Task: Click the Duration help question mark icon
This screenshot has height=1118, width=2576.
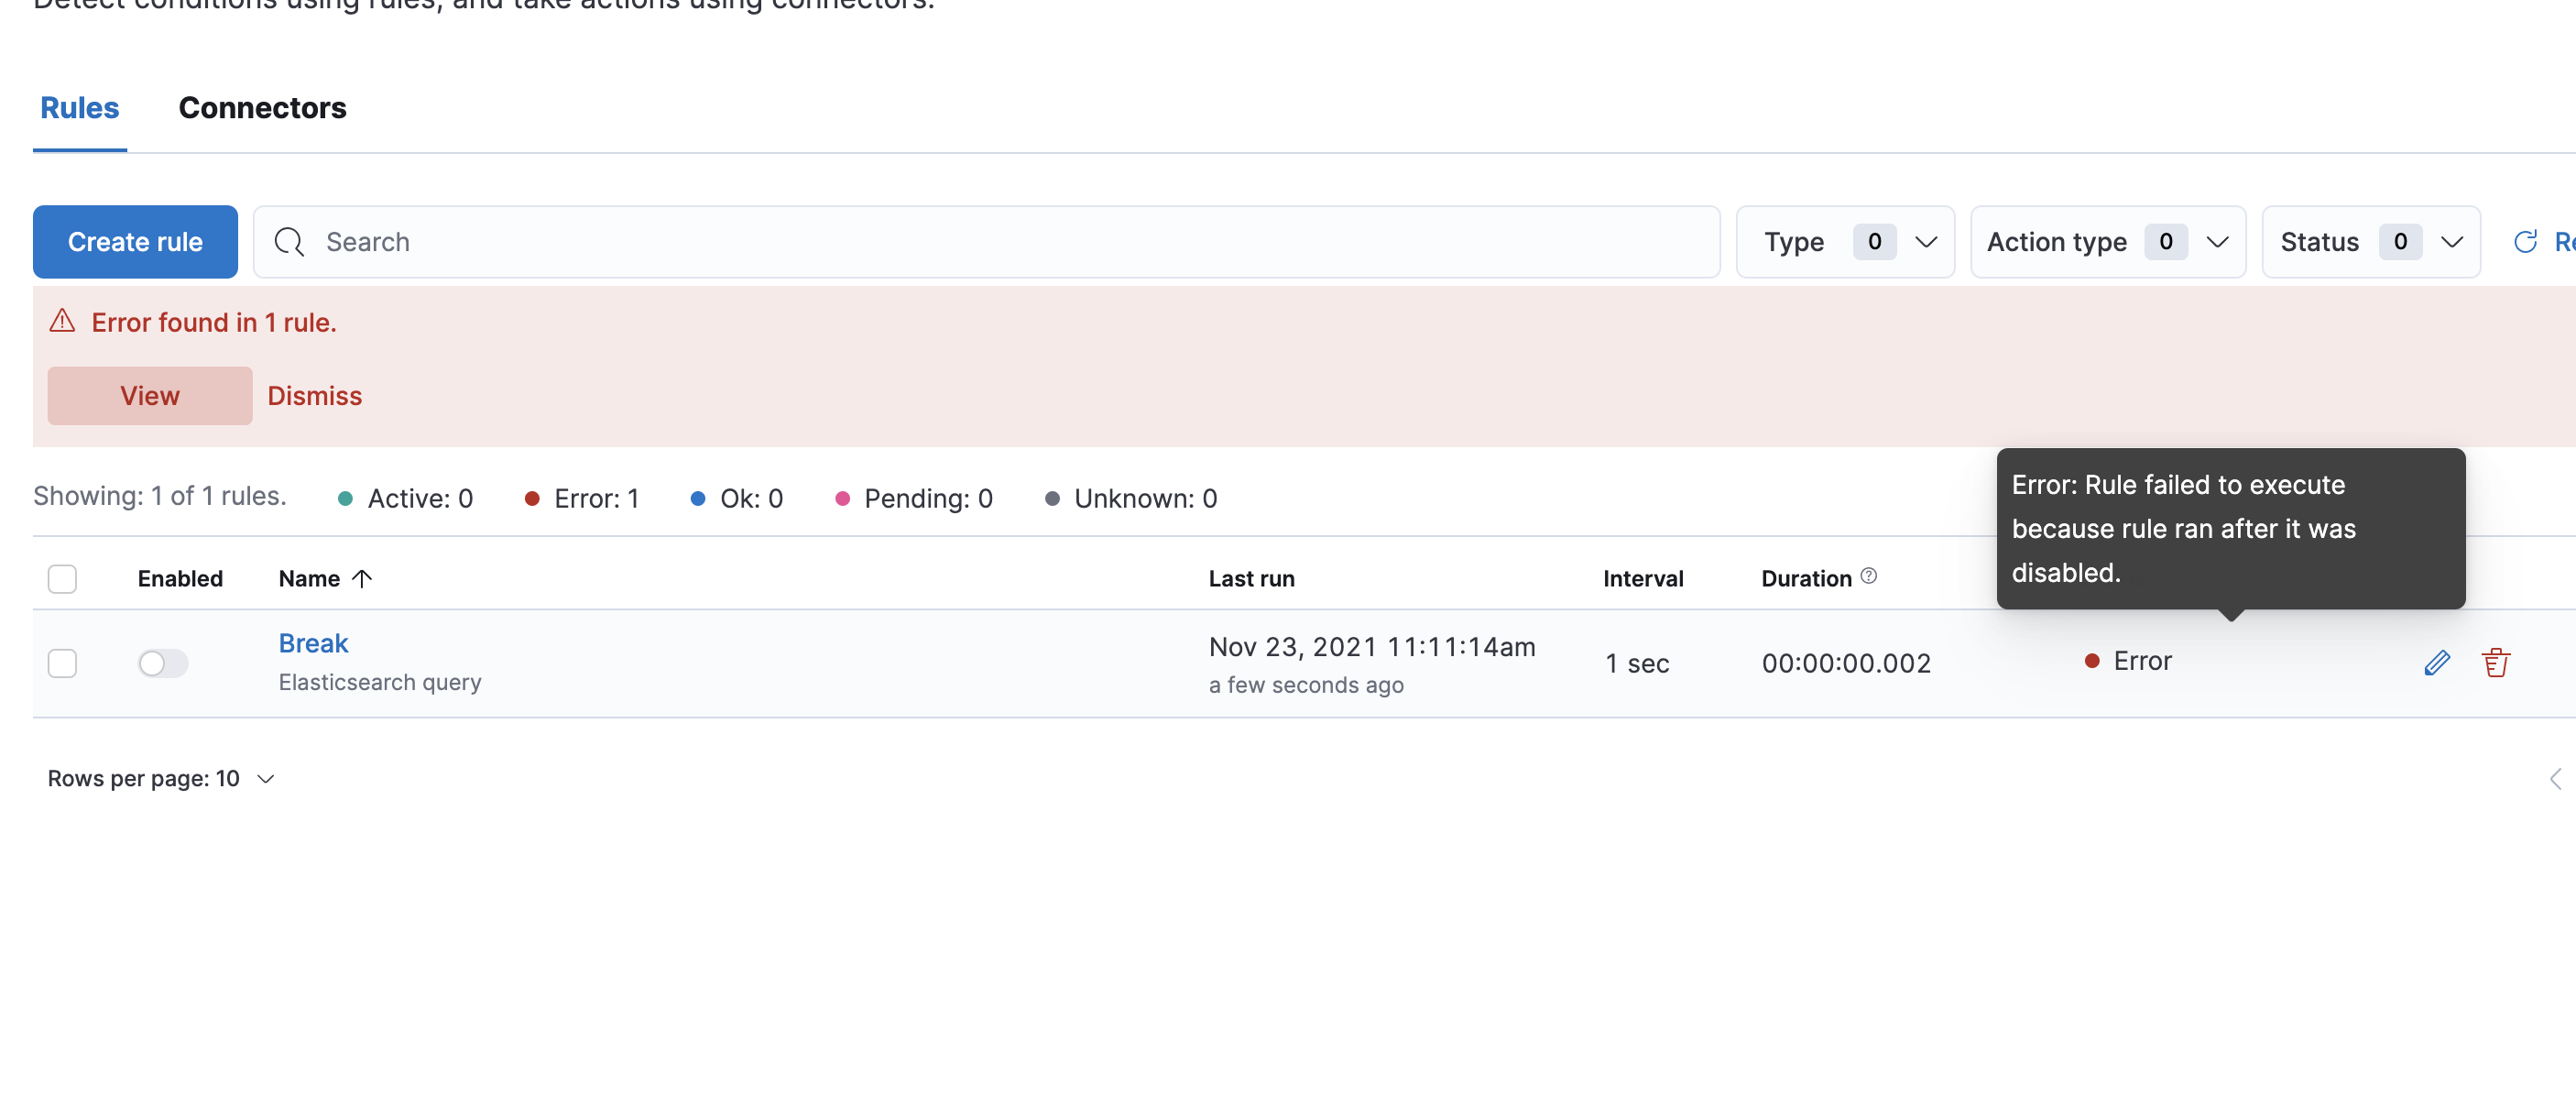Action: point(1868,576)
